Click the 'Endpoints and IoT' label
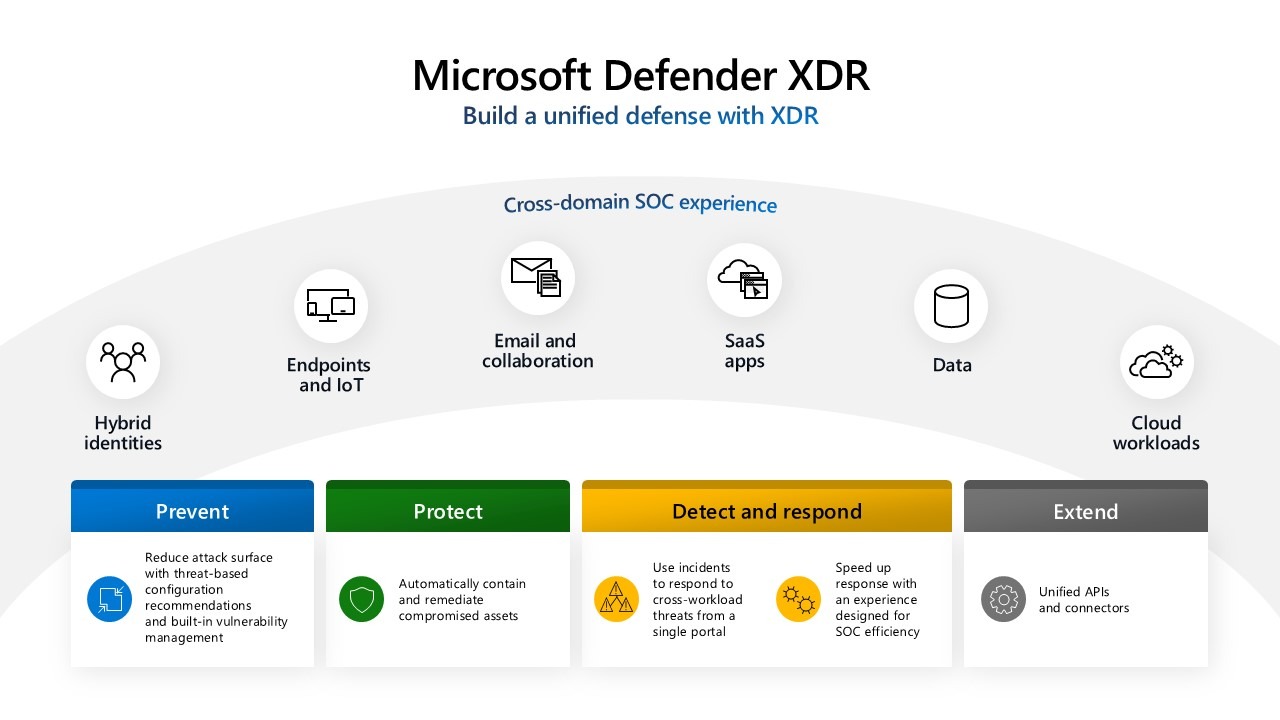1280x720 pixels. (329, 375)
